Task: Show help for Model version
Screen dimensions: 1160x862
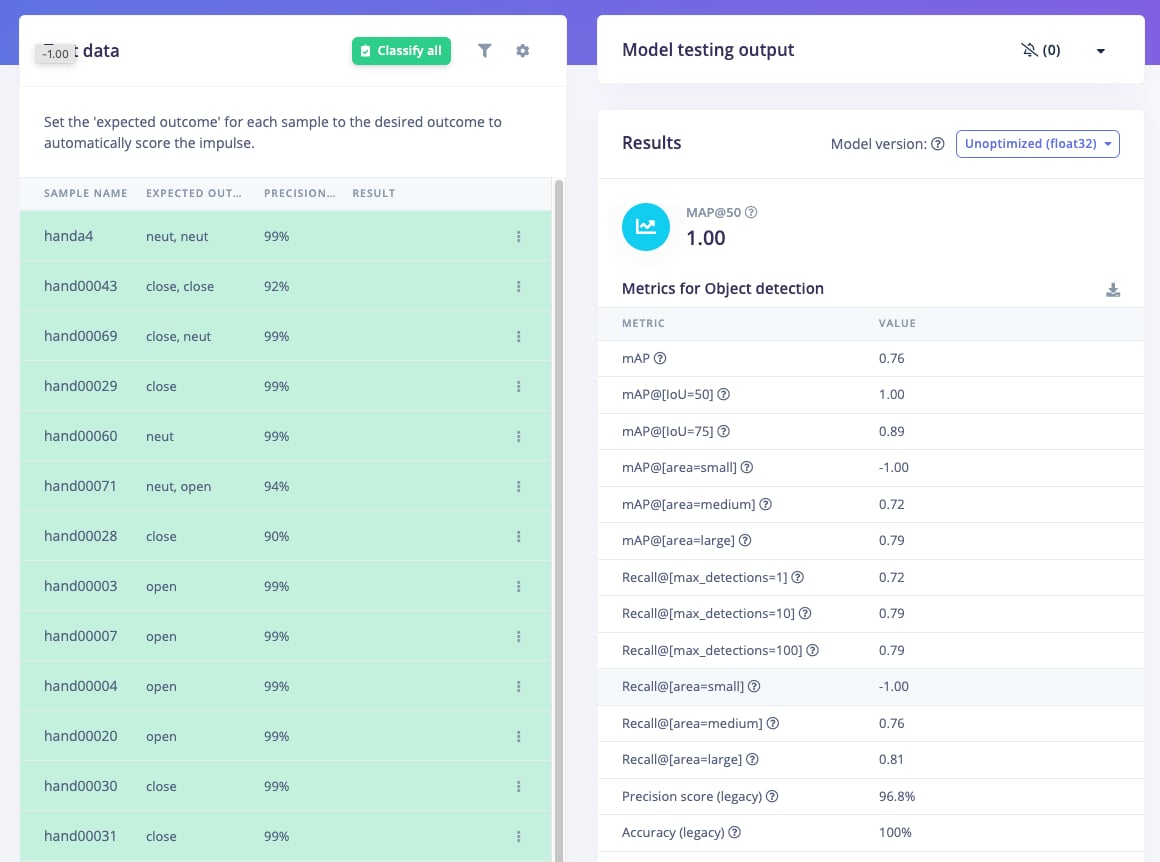Action: [x=937, y=144]
